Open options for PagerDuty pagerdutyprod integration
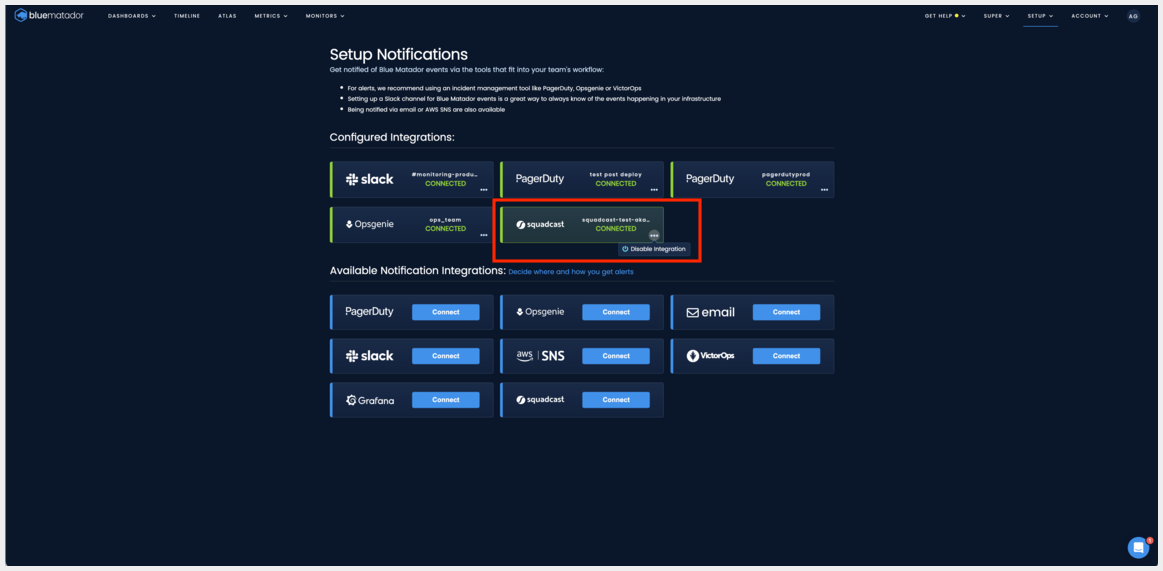 click(x=824, y=190)
